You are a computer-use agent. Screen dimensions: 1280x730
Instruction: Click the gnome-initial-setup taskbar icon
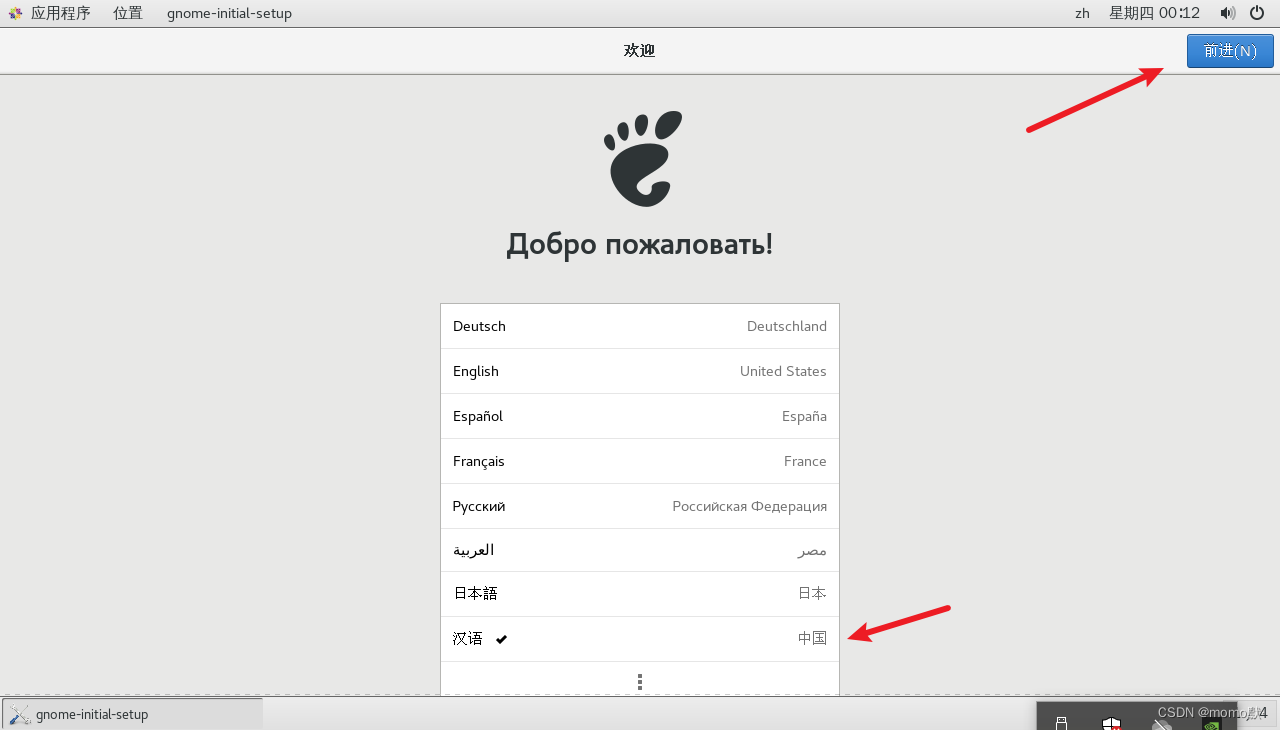pos(19,714)
